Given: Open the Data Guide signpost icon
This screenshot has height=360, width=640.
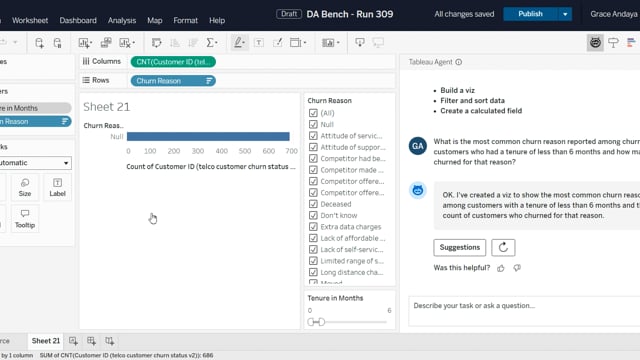Looking at the screenshot, I should click(x=613, y=42).
